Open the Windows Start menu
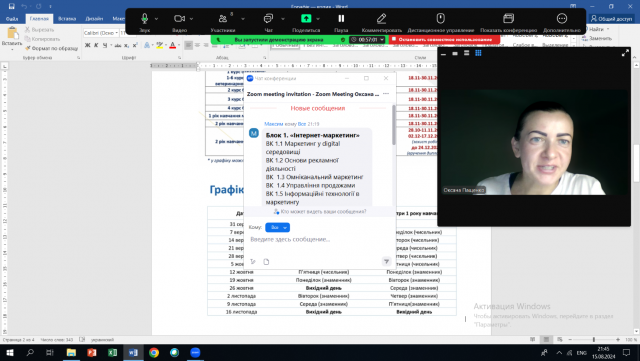This screenshot has width=640, height=361. (x=9, y=352)
